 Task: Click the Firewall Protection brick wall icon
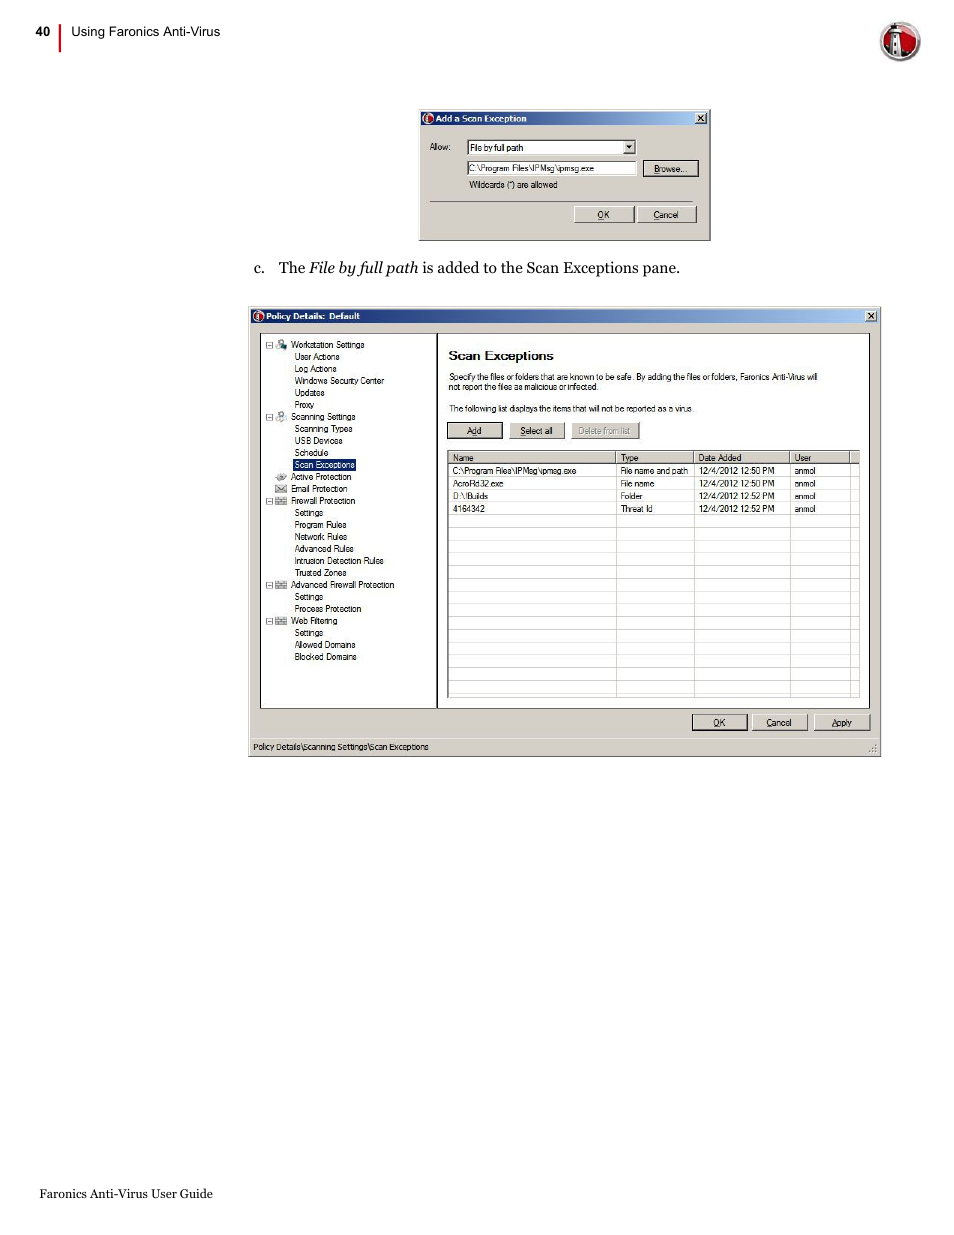tap(281, 501)
